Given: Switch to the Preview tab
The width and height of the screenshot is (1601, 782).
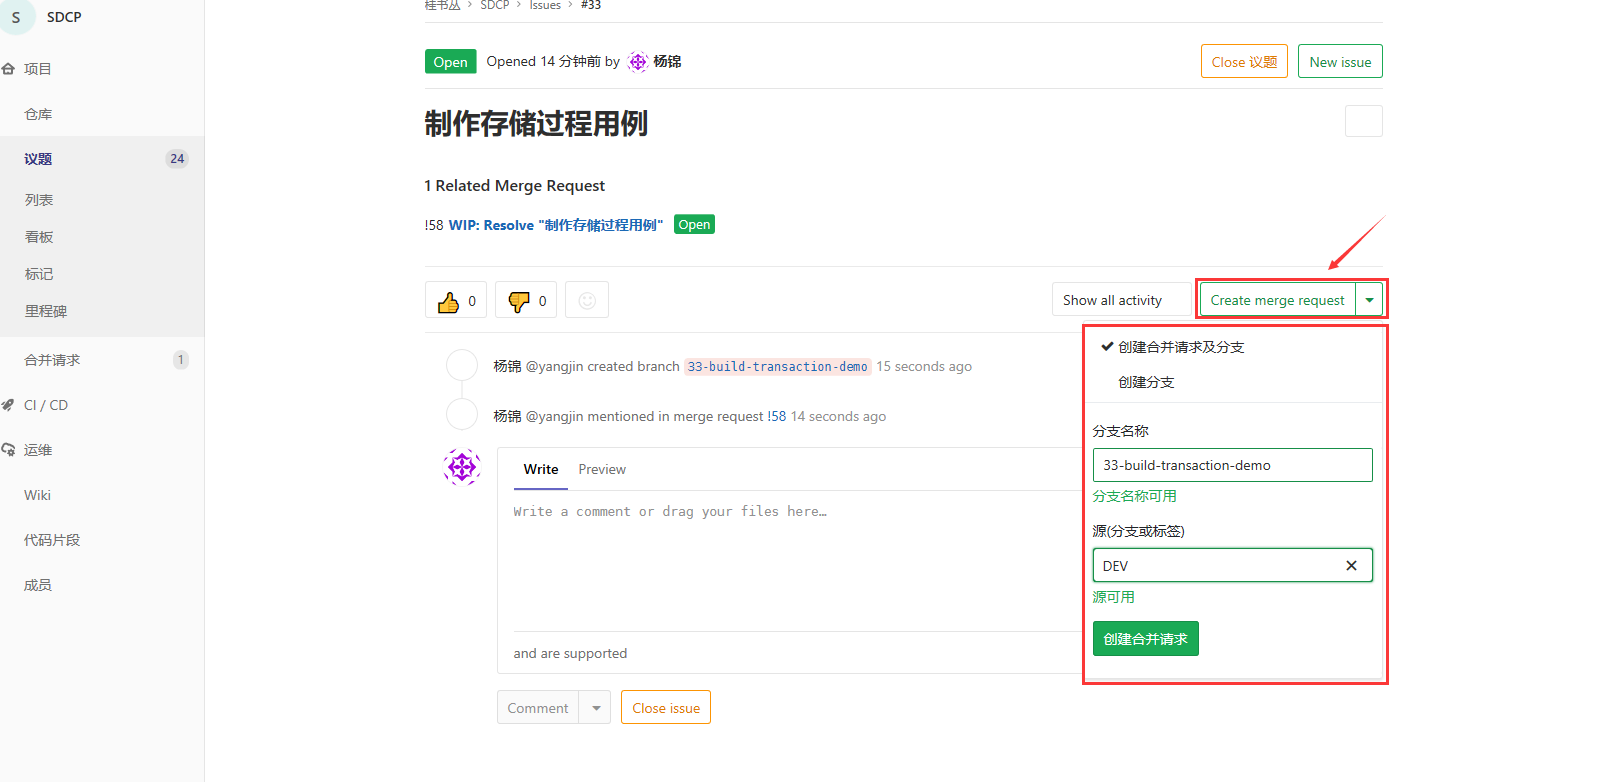Looking at the screenshot, I should tap(602, 469).
